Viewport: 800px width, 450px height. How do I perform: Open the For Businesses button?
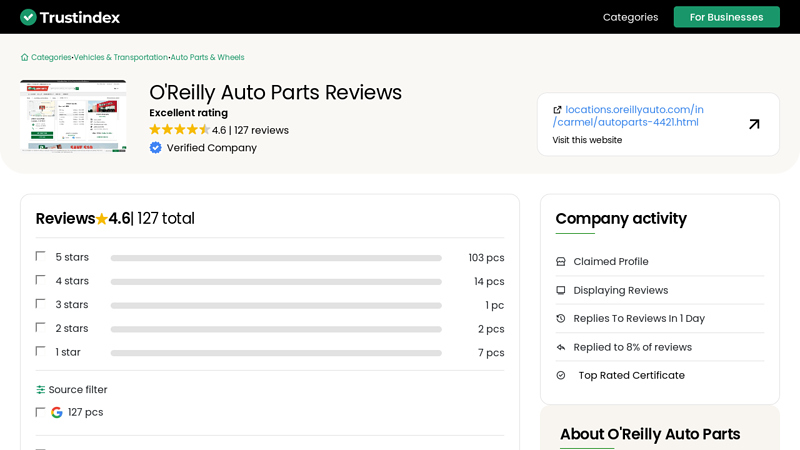point(726,17)
